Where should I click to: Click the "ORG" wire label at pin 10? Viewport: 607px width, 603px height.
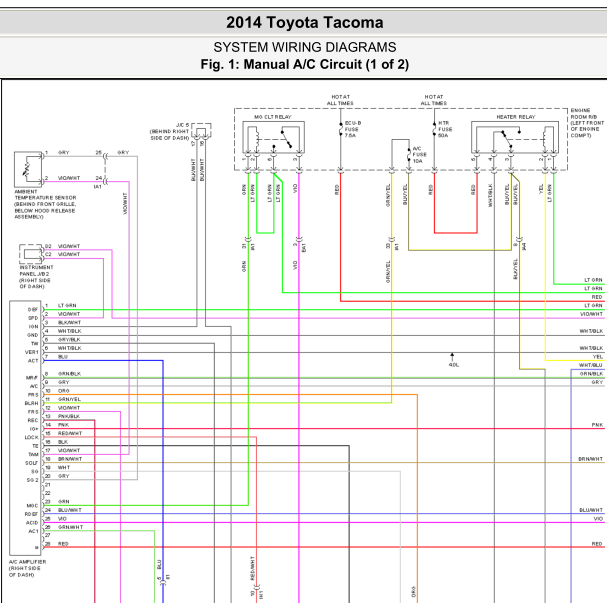pyautogui.click(x=63, y=391)
